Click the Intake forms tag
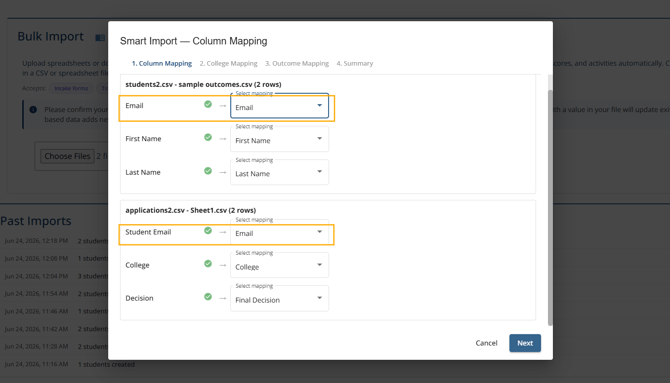The width and height of the screenshot is (670, 383). point(71,88)
